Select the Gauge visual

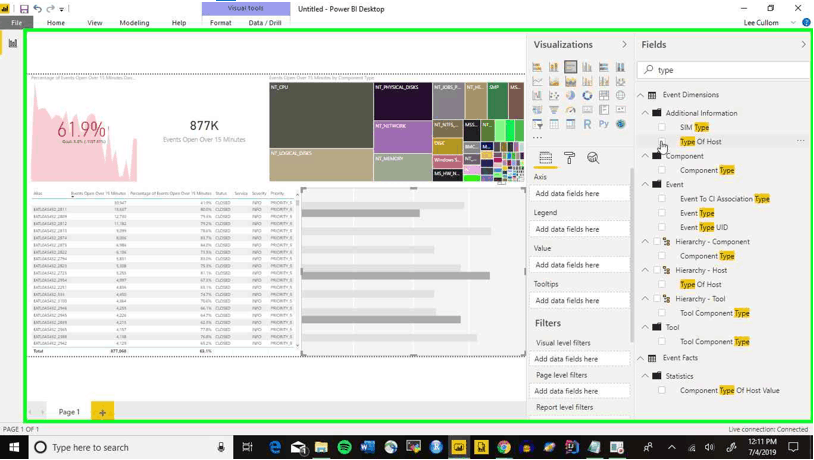click(571, 110)
